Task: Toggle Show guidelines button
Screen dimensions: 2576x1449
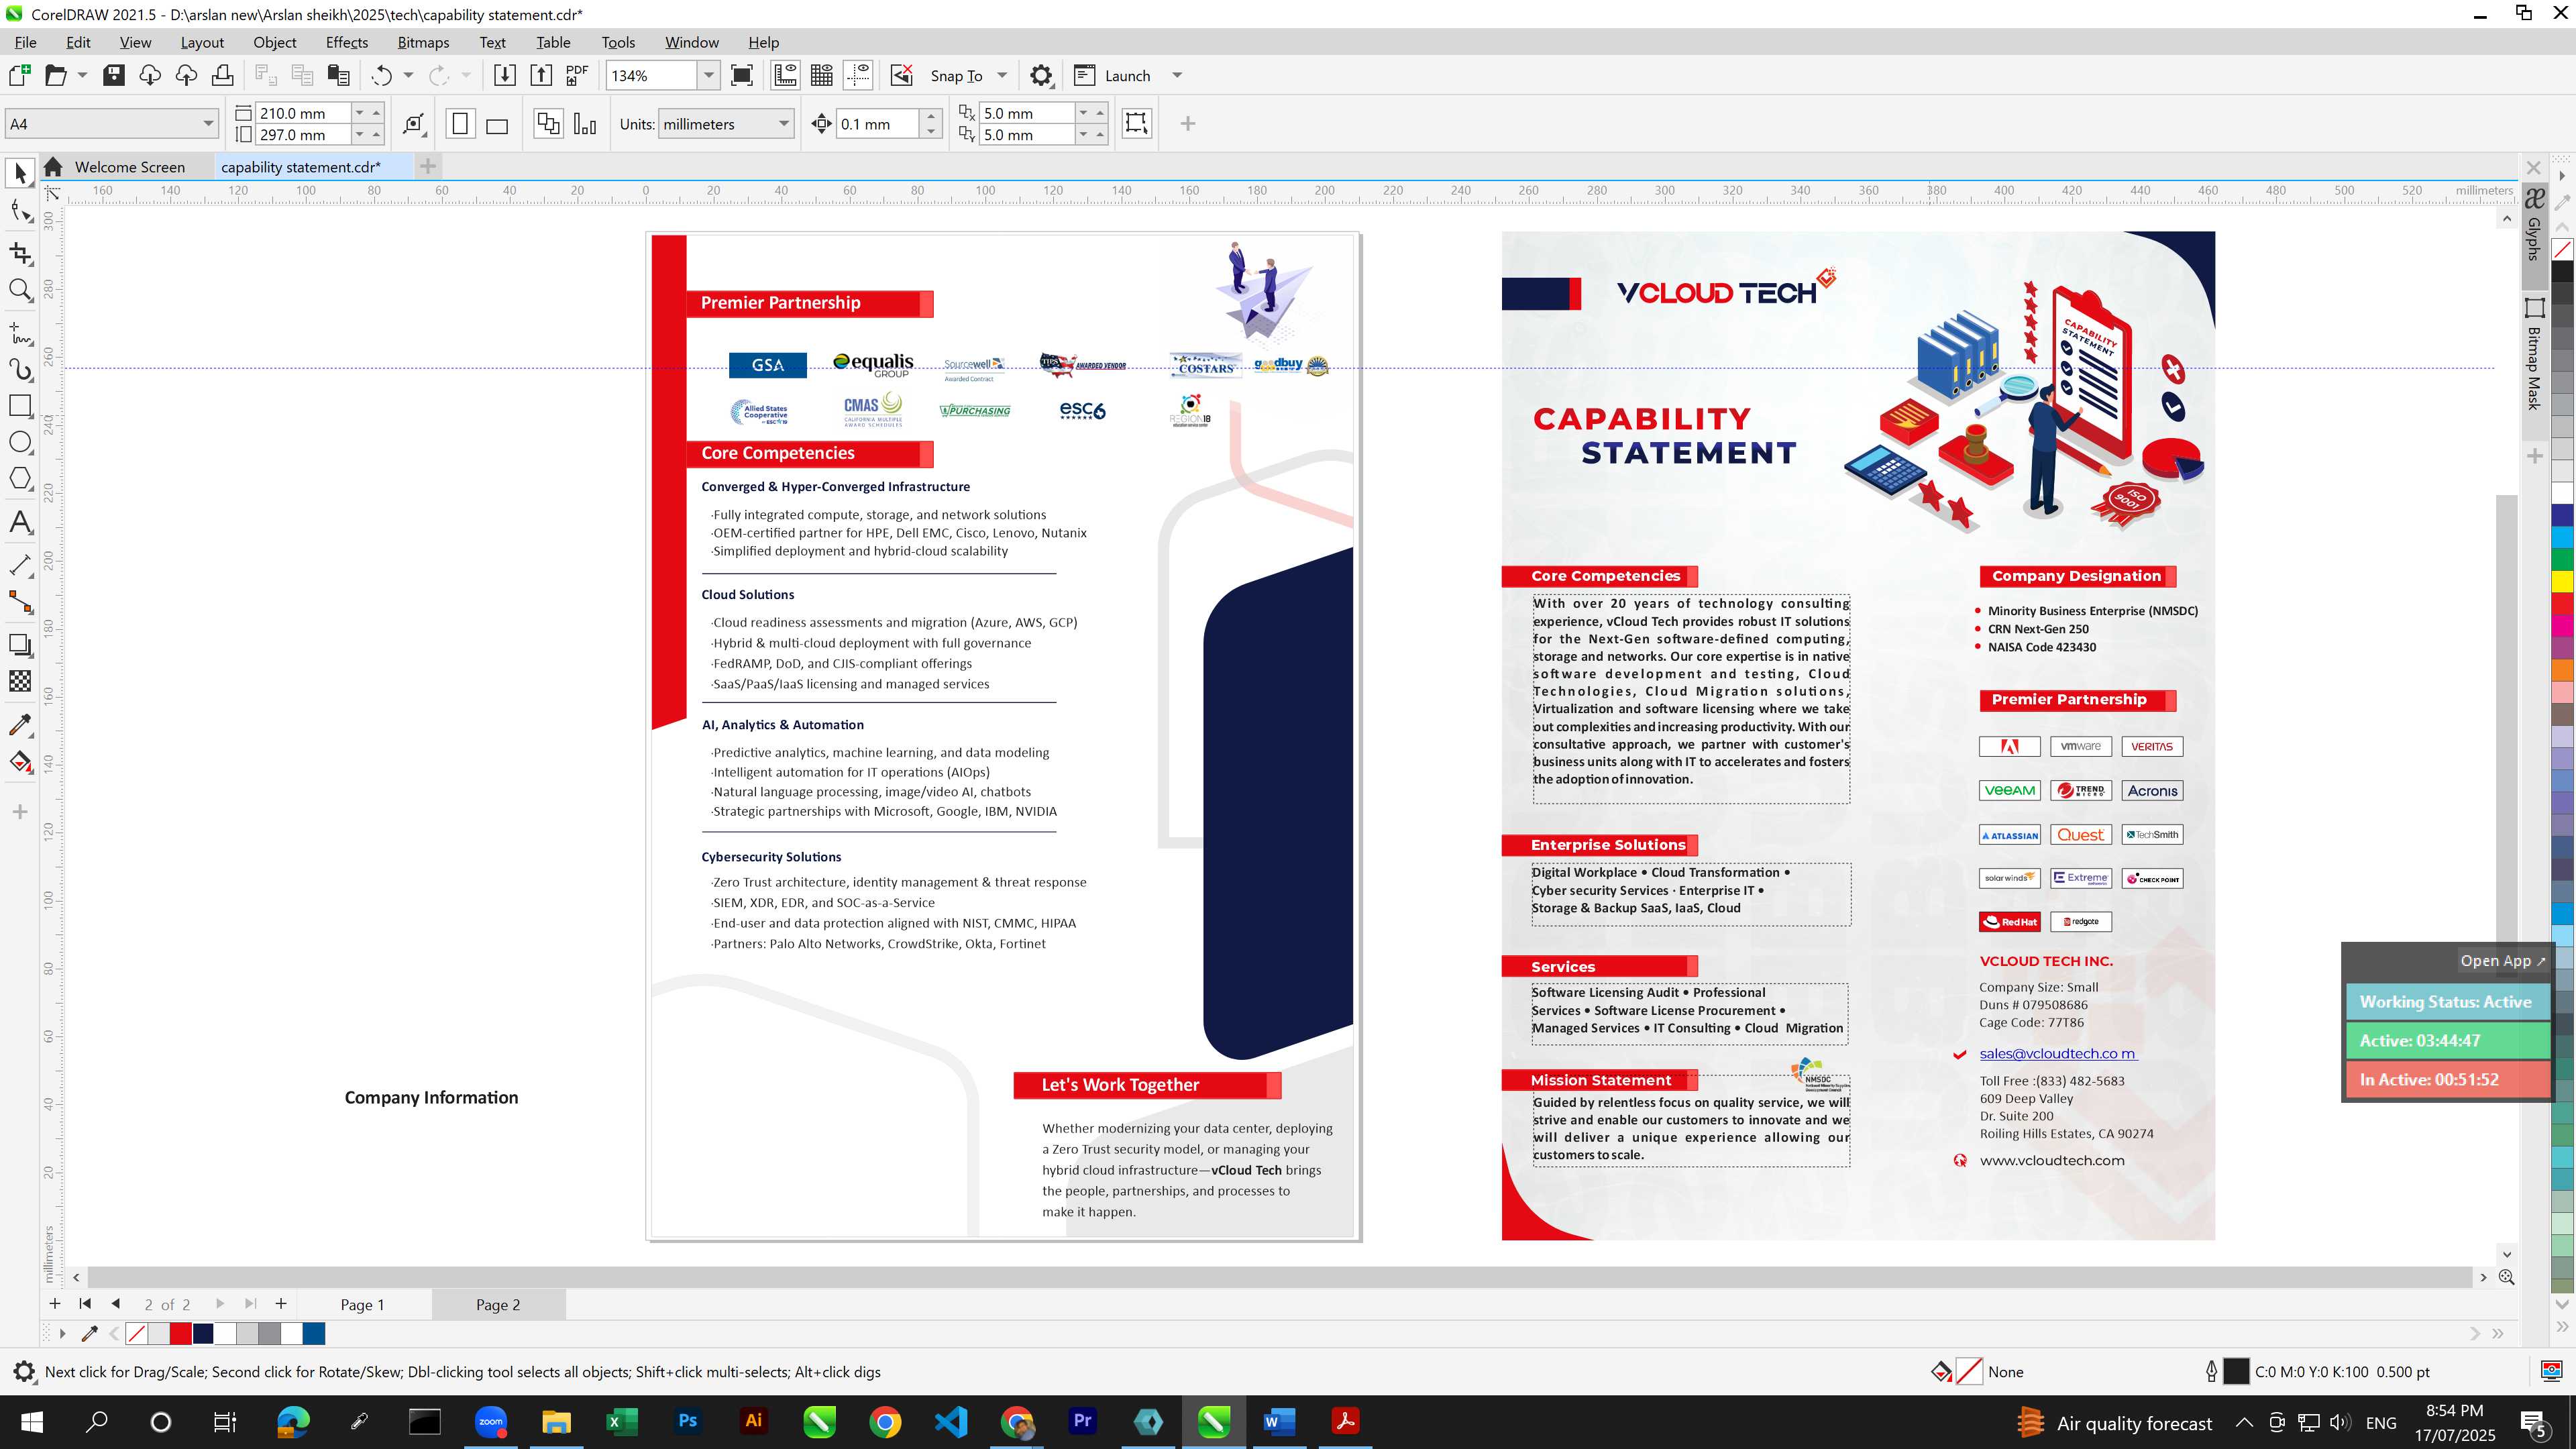Action: (858, 75)
